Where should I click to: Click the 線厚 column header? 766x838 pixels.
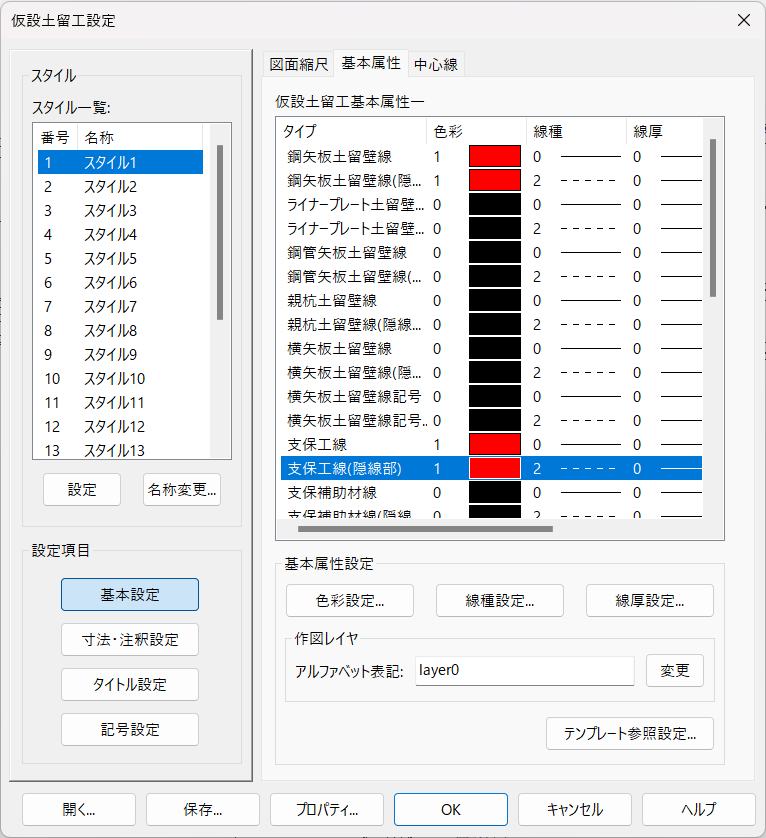pos(664,131)
